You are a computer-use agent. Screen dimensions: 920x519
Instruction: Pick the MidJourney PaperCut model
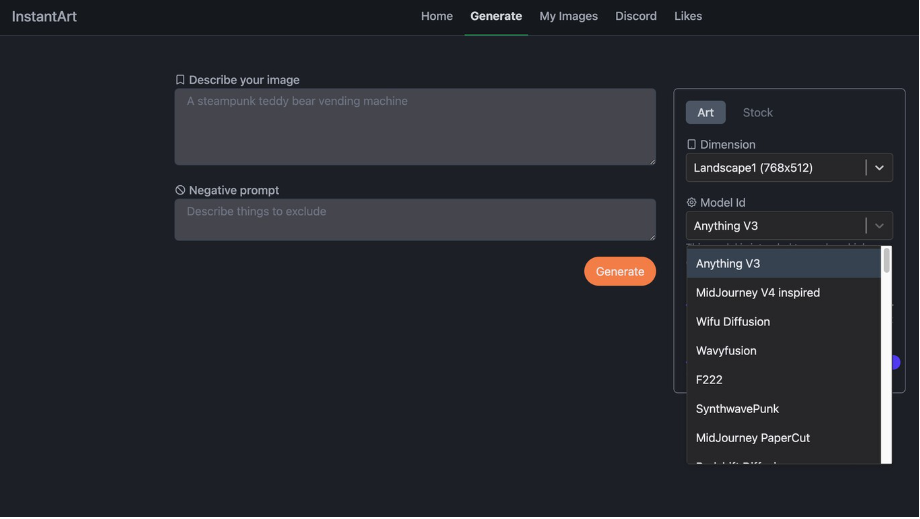click(784, 437)
